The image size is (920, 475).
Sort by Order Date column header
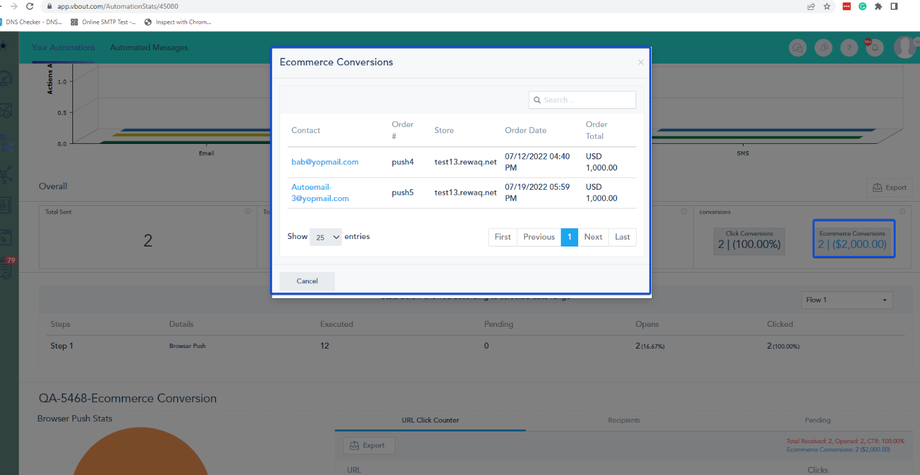tap(526, 130)
